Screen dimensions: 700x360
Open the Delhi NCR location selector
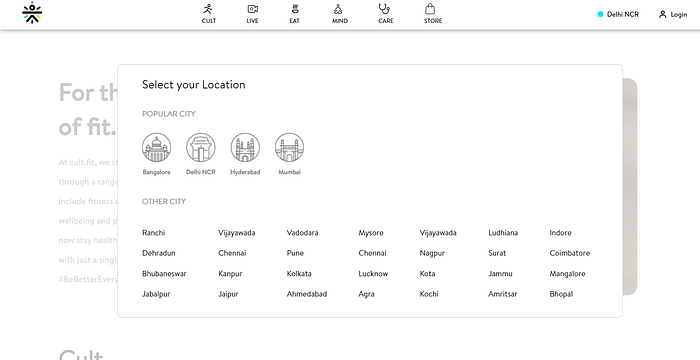coord(618,14)
